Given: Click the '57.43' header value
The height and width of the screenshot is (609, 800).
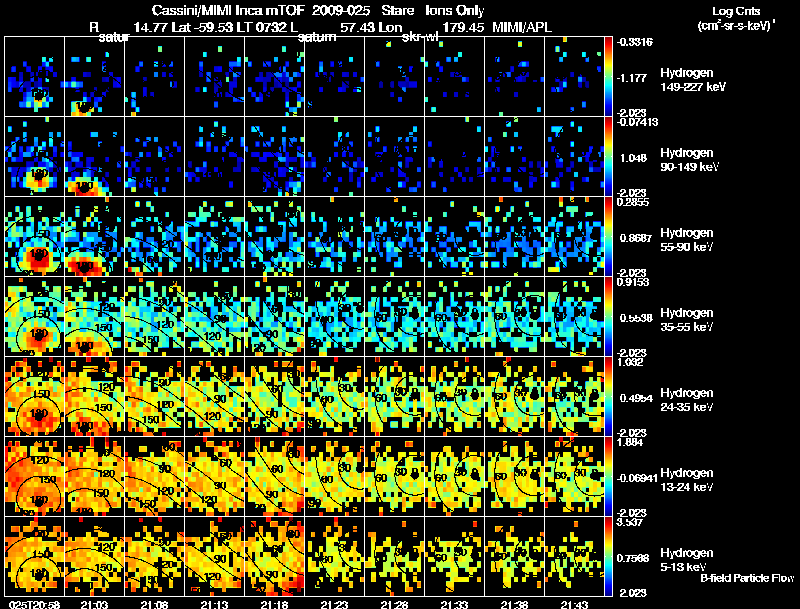Looking at the screenshot, I should tap(357, 28).
